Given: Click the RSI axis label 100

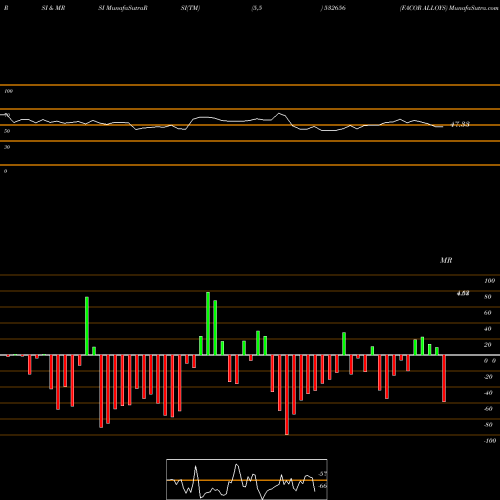Looking at the screenshot, I should 8,91.
